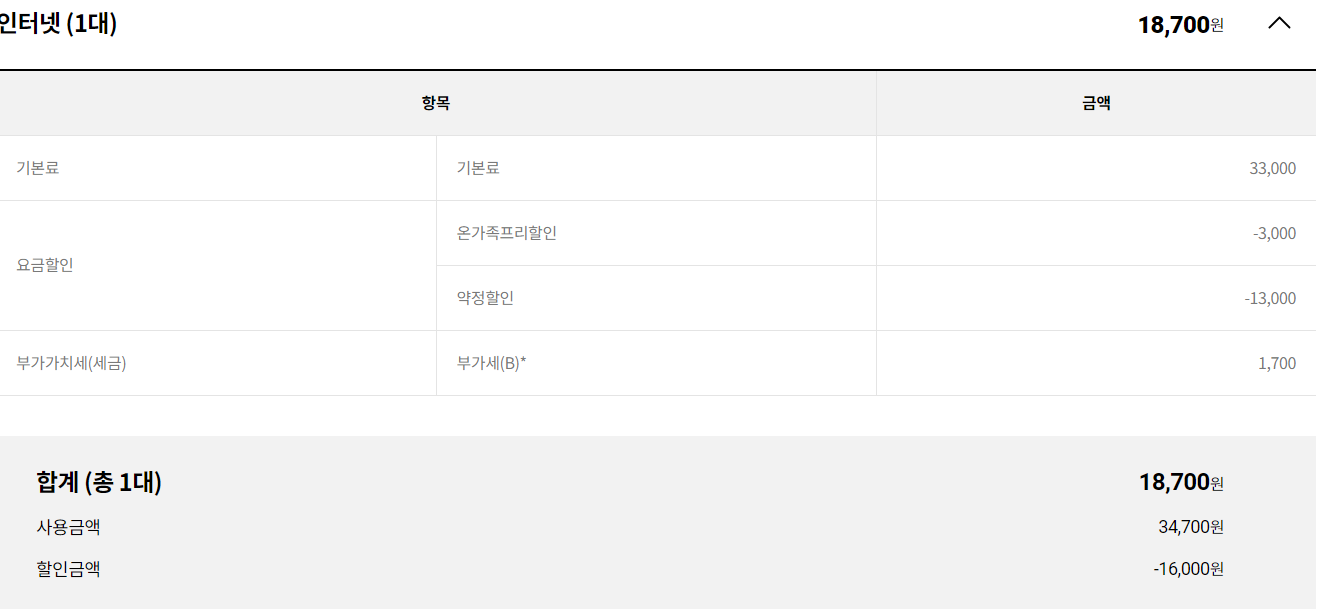Click the 합계 (총 1대) summary label
The width and height of the screenshot is (1317, 609).
pos(99,482)
